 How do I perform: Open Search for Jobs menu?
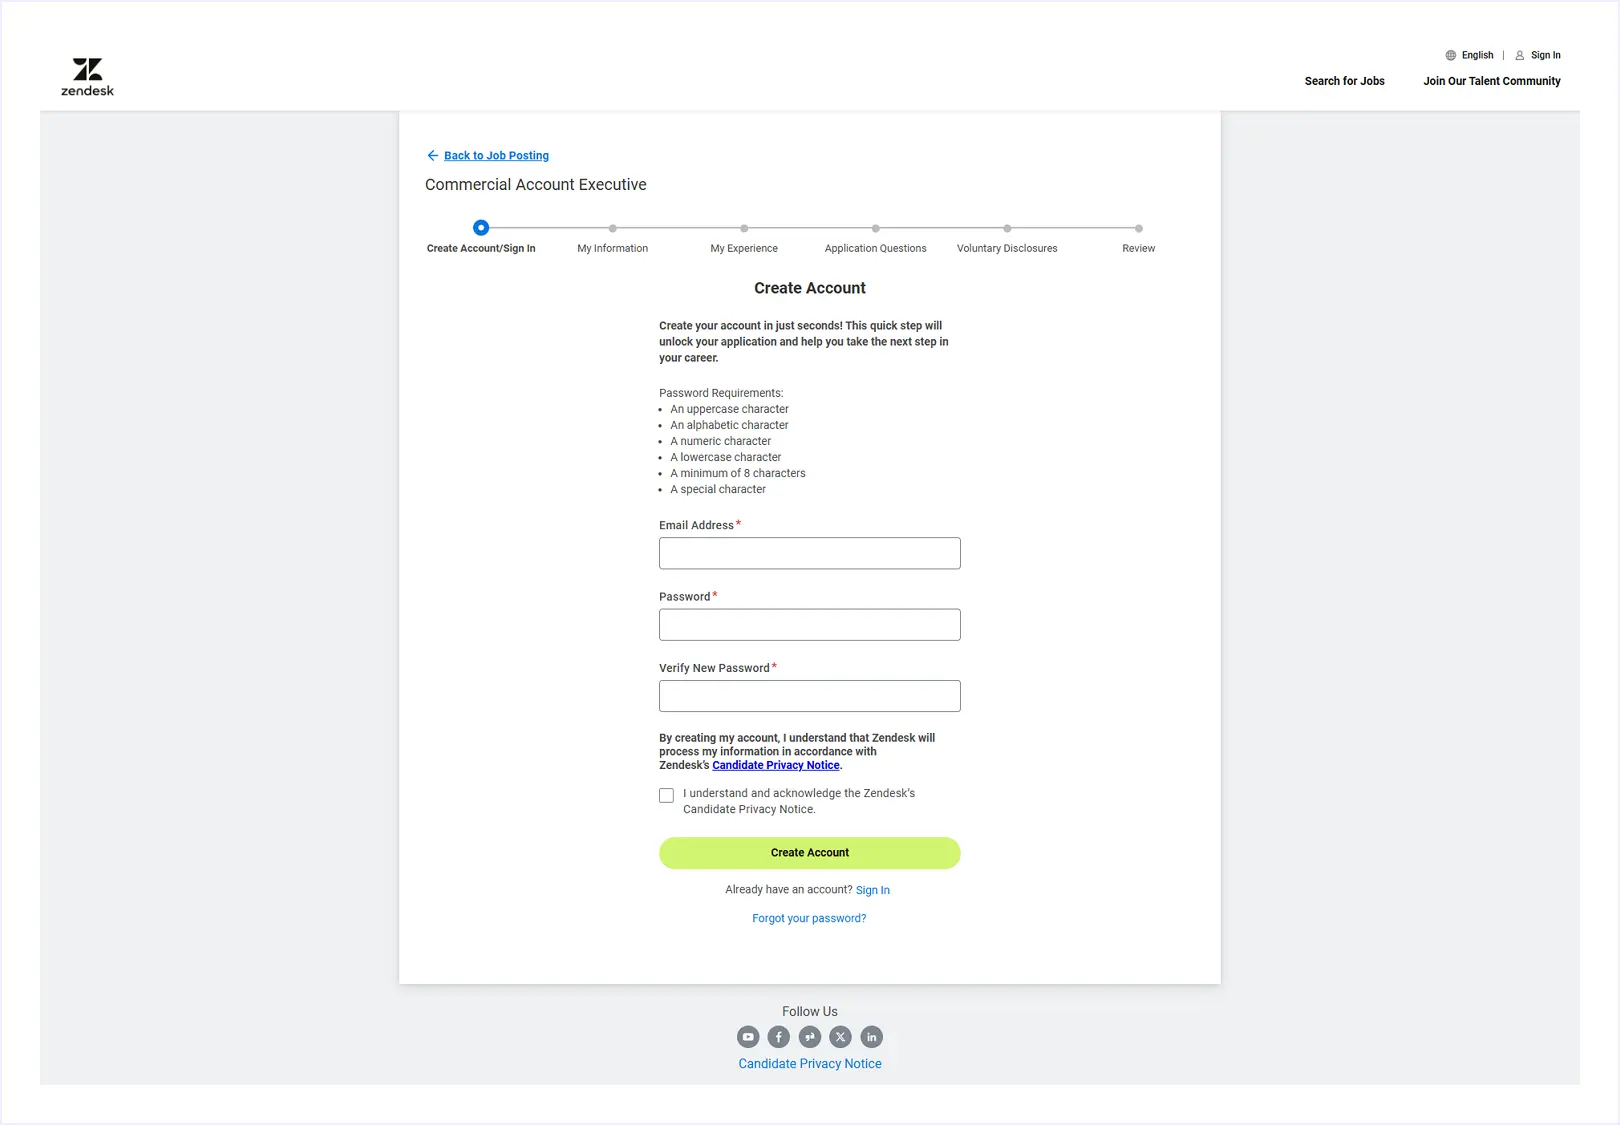click(1344, 81)
